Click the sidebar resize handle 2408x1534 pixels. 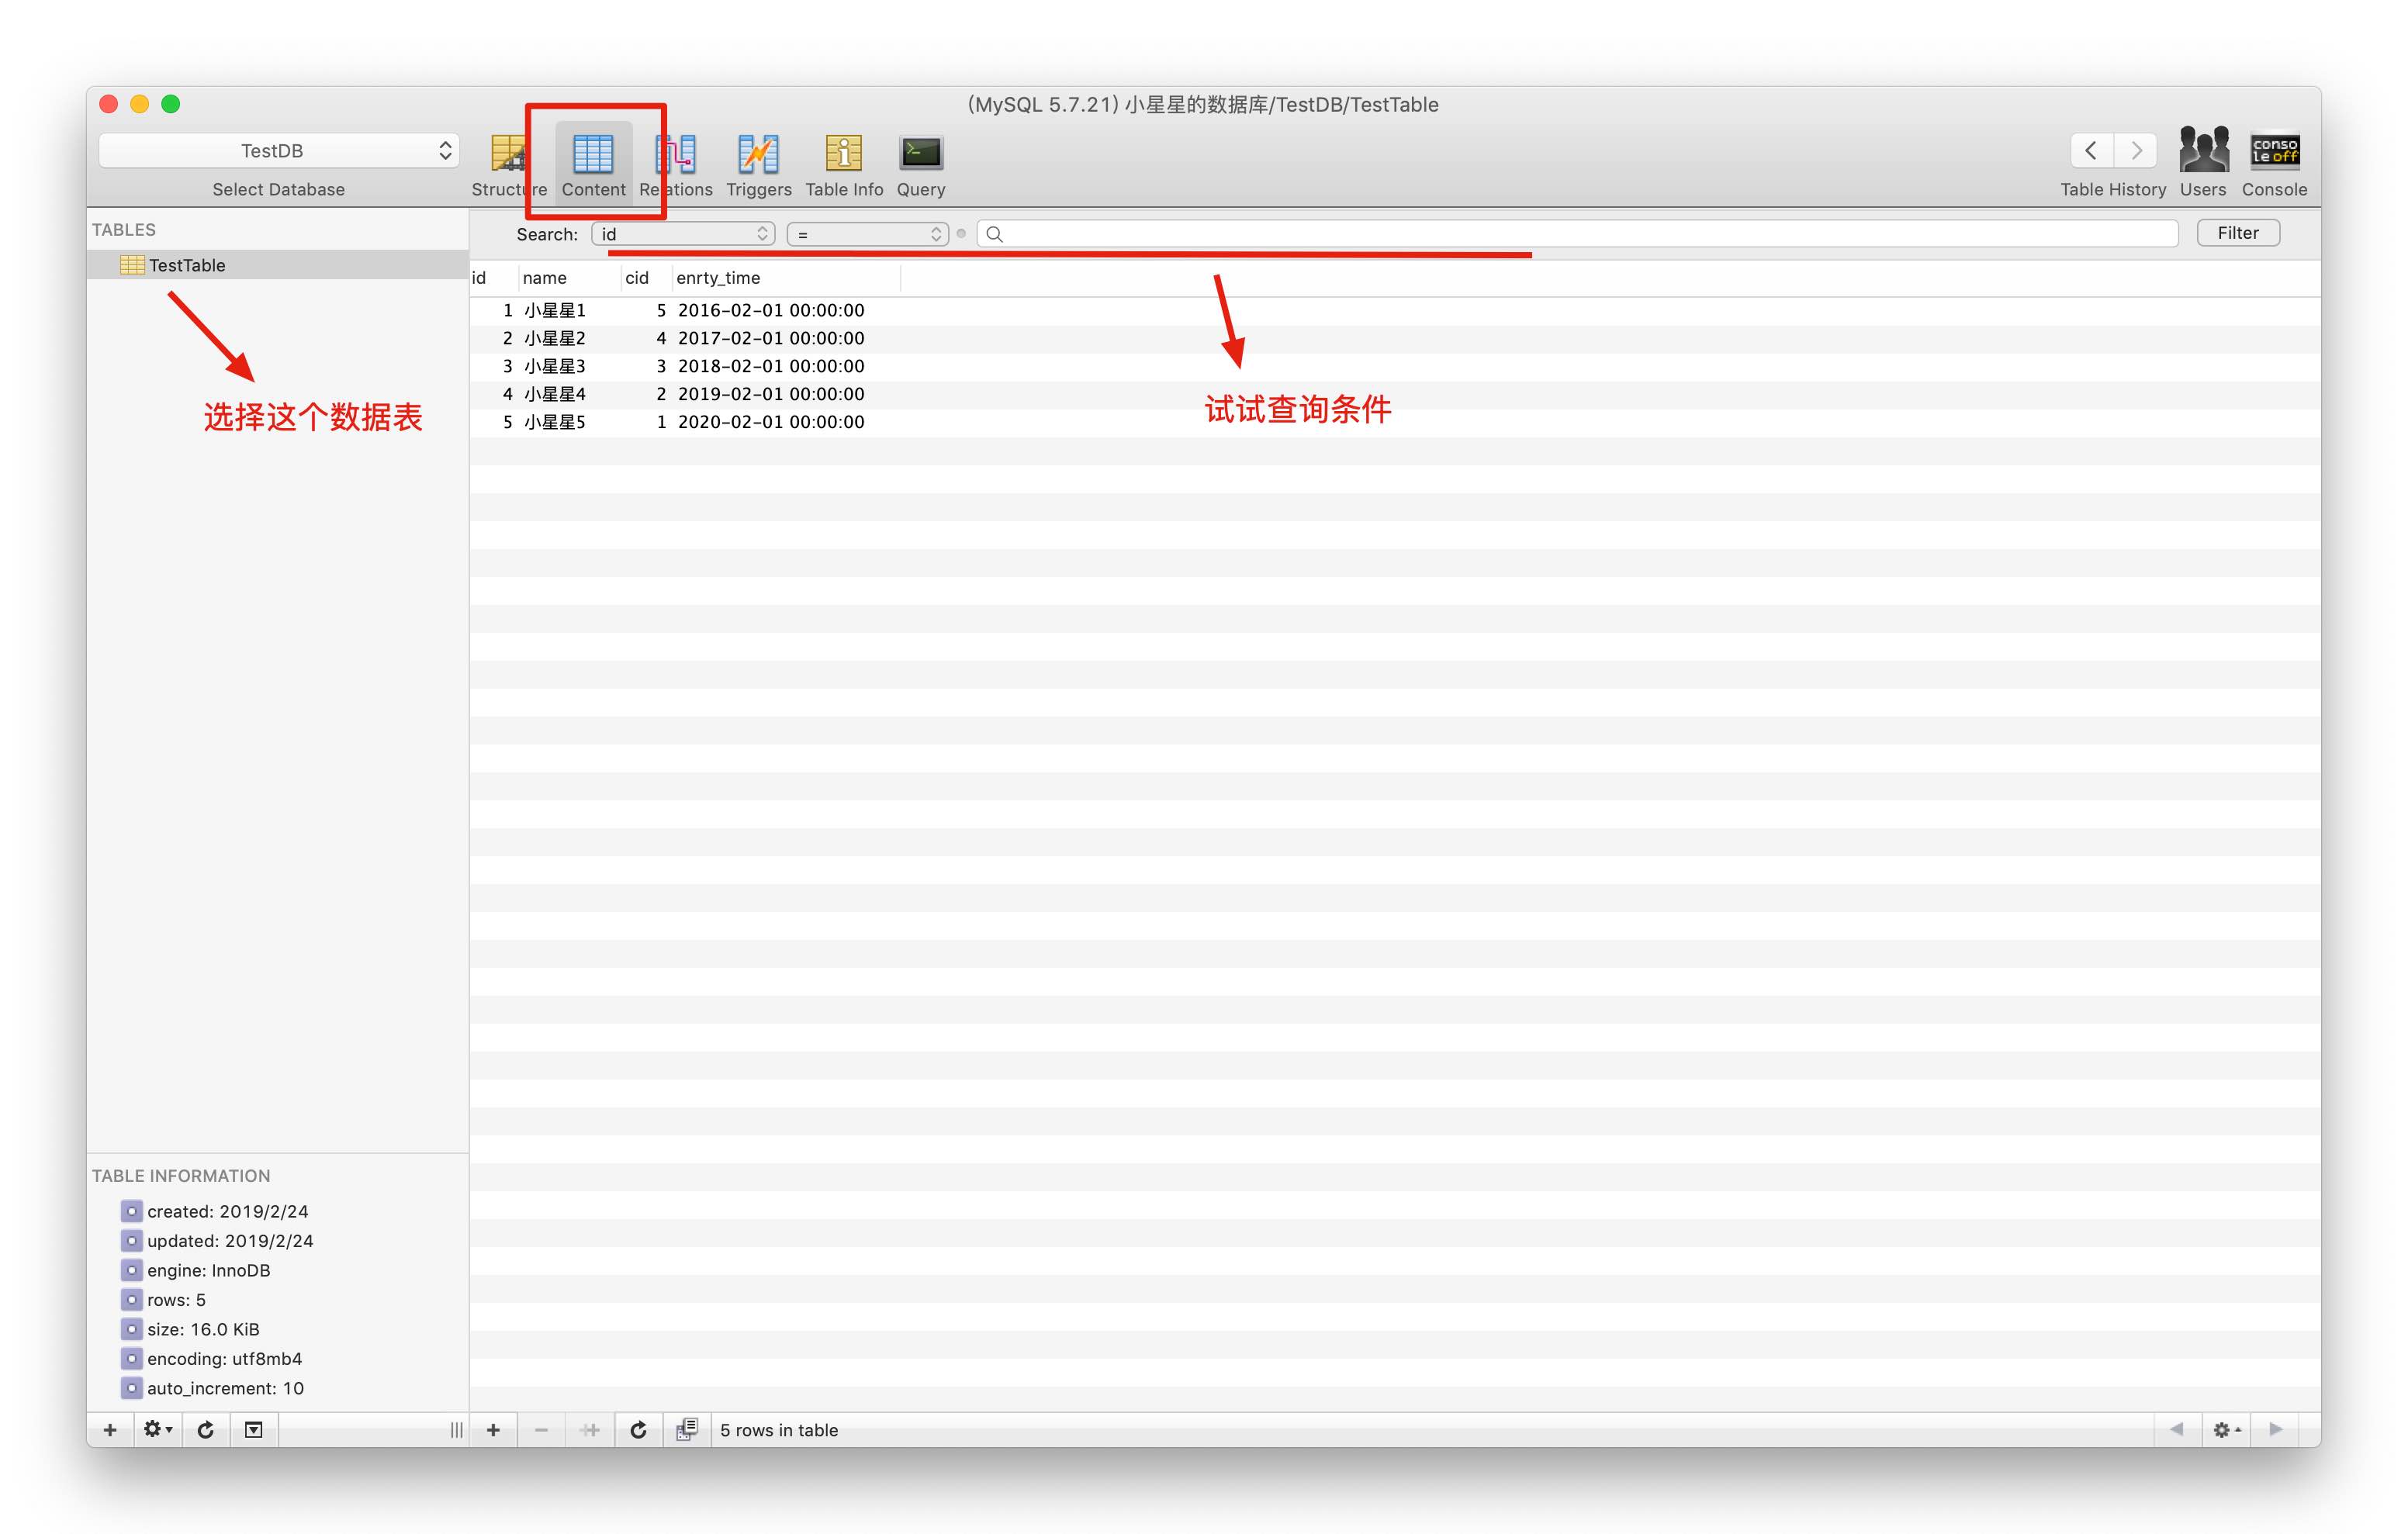click(x=456, y=1430)
